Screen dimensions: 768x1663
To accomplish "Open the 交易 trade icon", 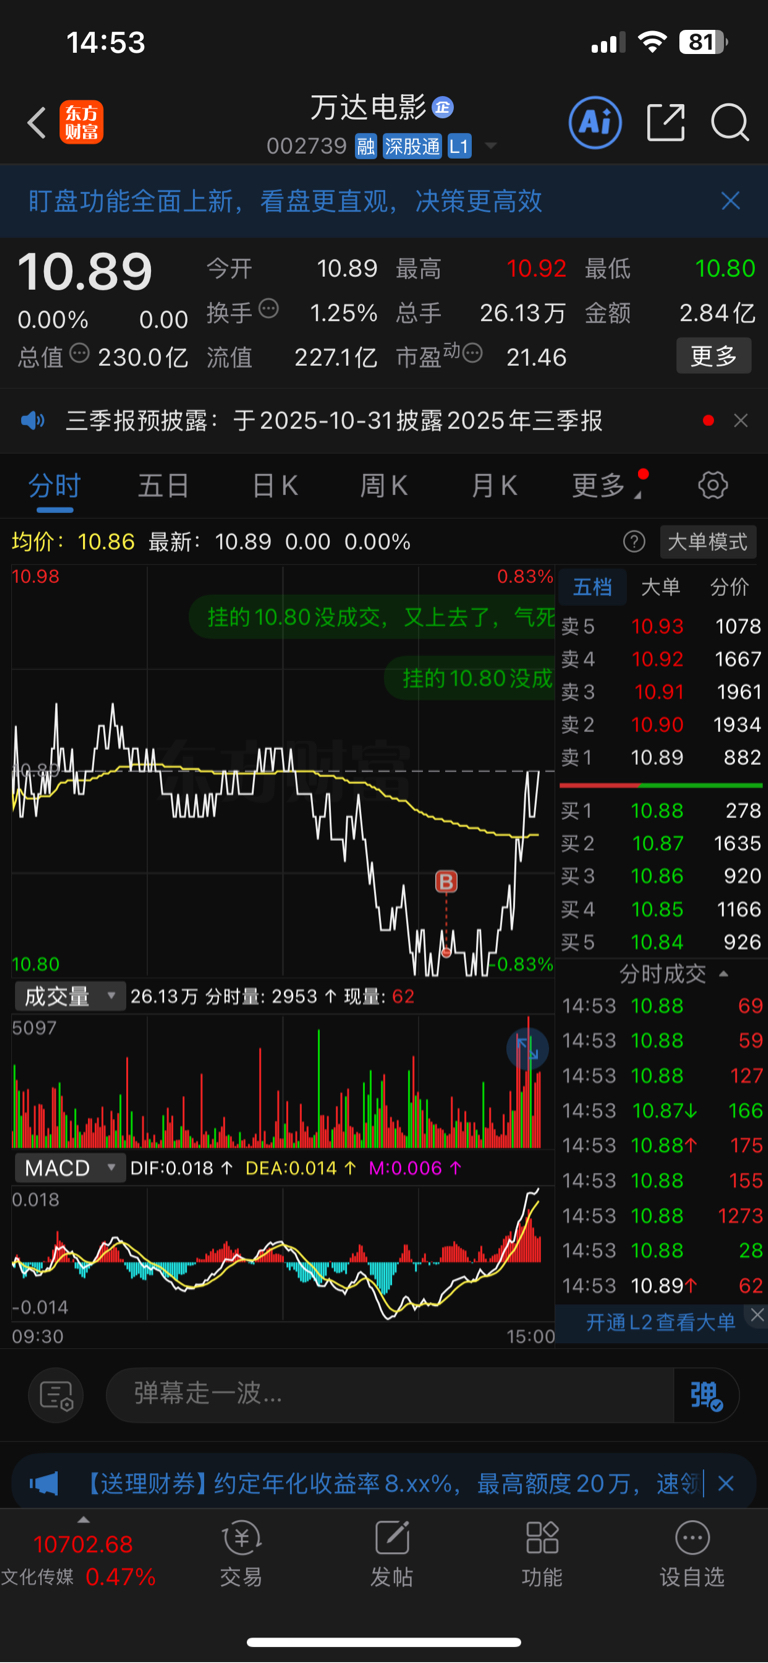I will point(241,1555).
